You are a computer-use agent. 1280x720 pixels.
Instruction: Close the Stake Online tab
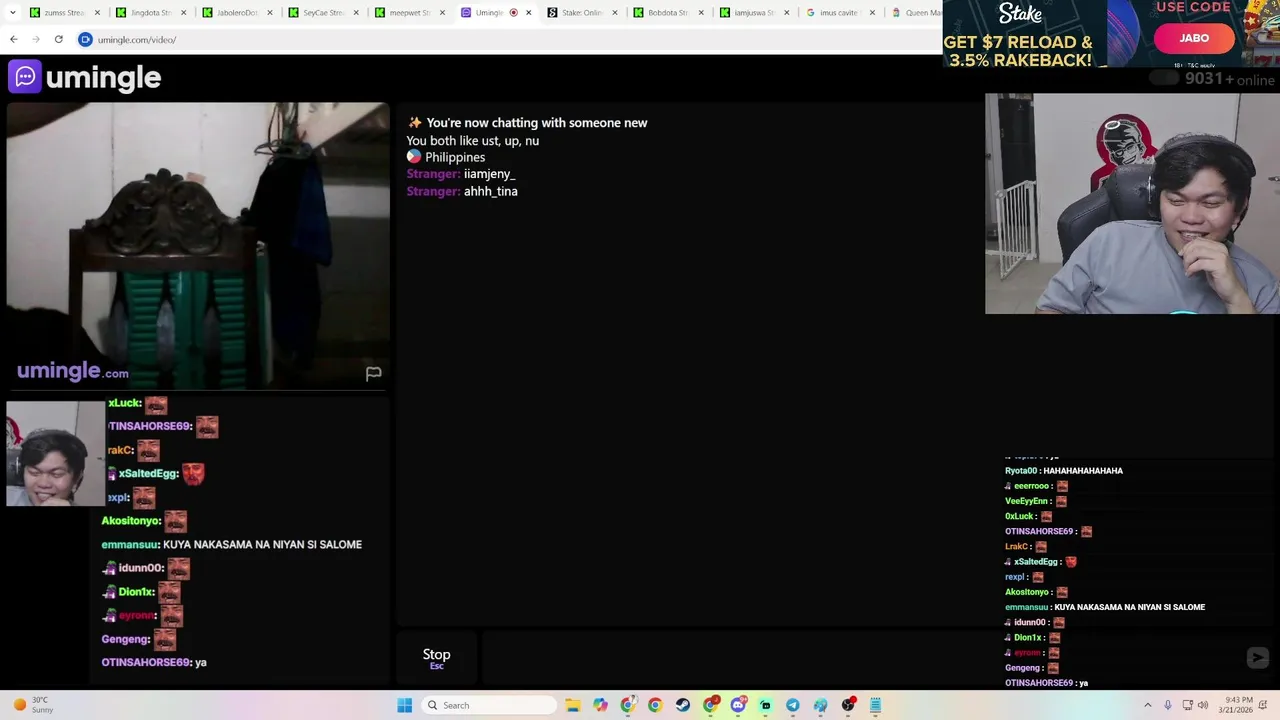[614, 13]
